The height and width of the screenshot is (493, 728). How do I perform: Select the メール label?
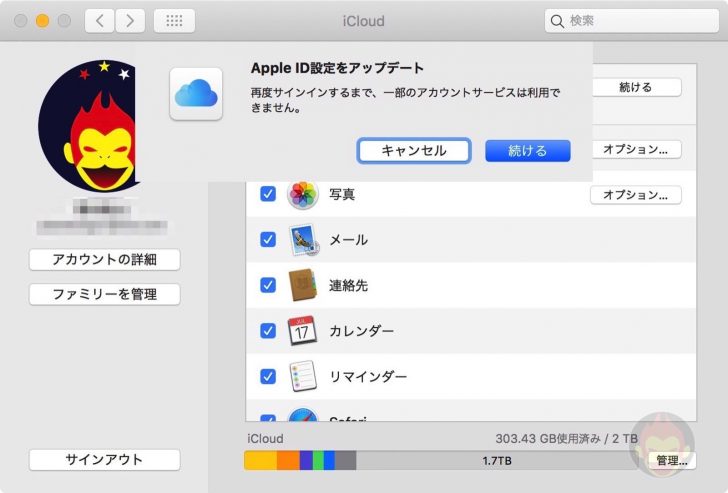[x=349, y=240]
